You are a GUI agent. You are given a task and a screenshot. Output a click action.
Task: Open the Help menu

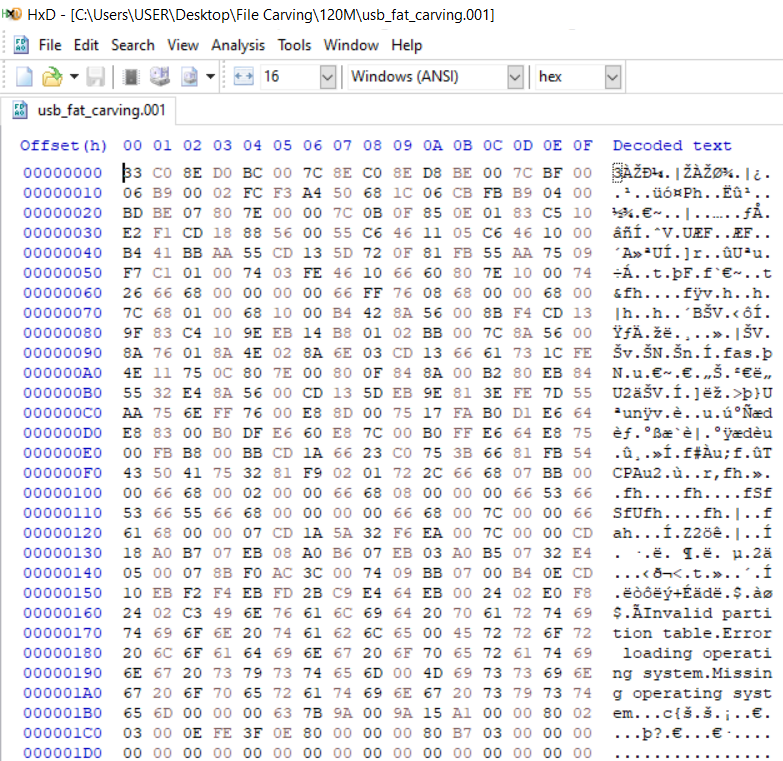406,45
